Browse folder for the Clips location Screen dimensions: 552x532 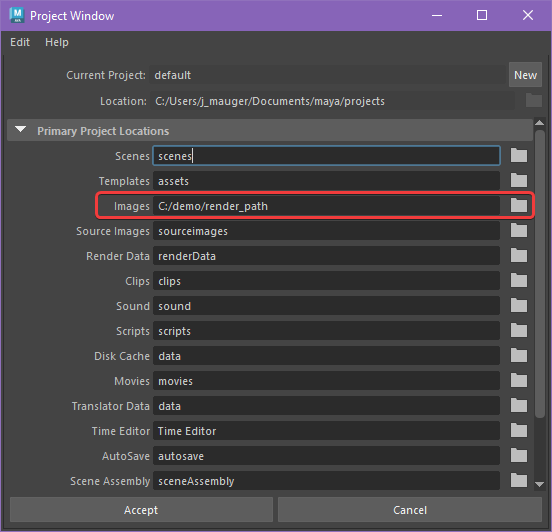519,280
